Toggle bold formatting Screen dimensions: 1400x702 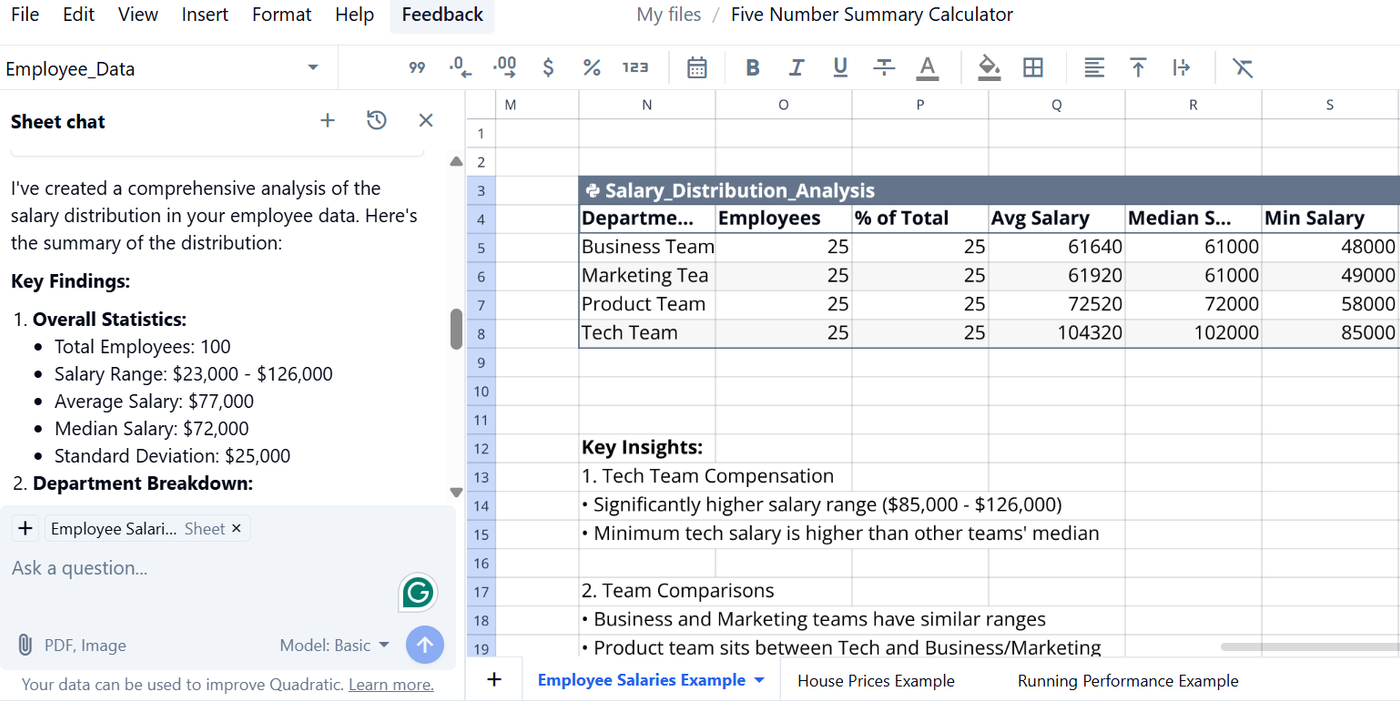coord(753,68)
